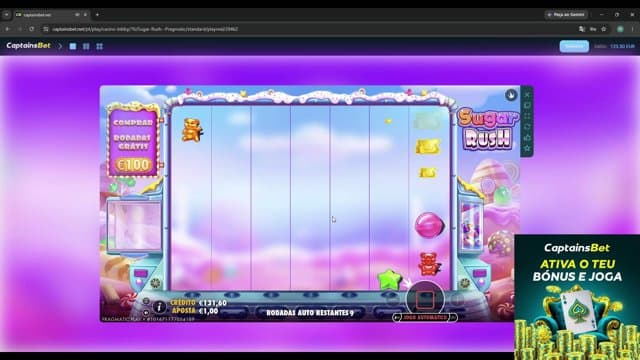Select the two-game split layout icon
640x360 pixels.
[86, 47]
